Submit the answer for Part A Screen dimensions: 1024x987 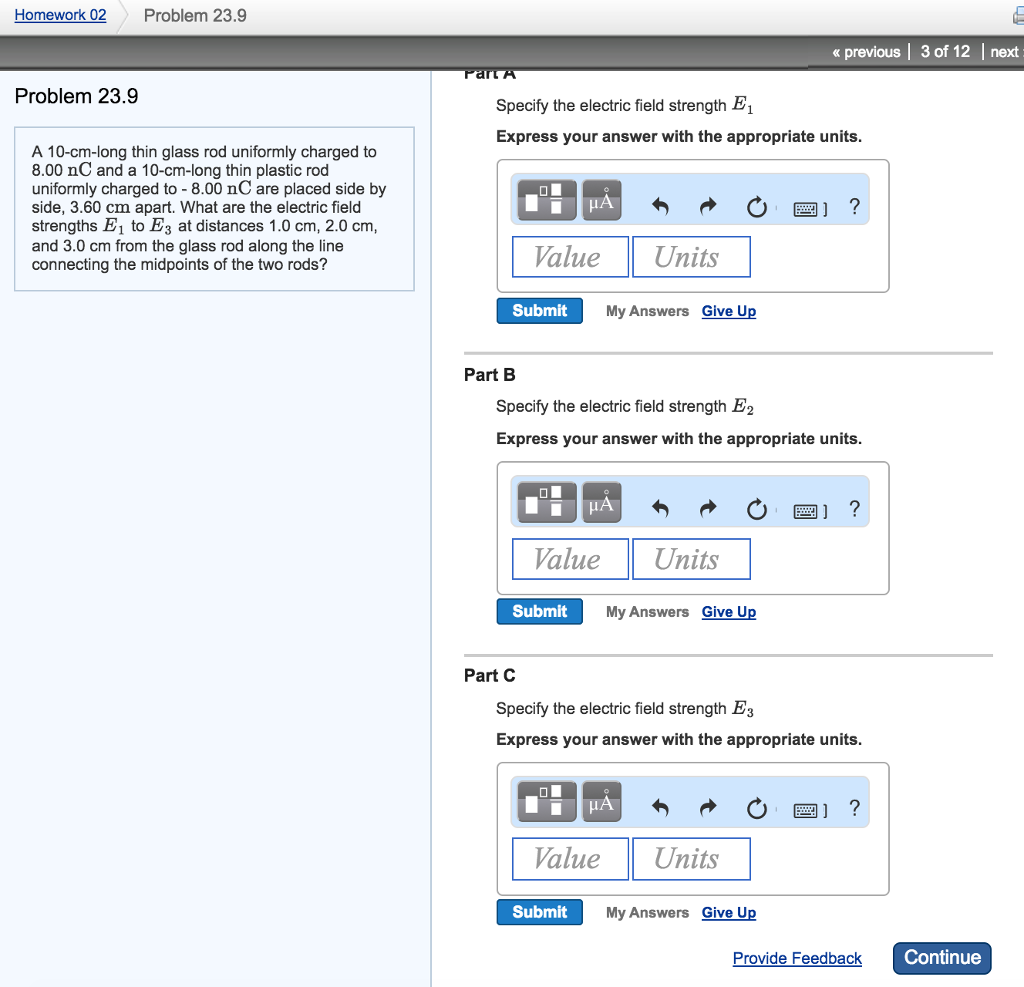tap(539, 310)
